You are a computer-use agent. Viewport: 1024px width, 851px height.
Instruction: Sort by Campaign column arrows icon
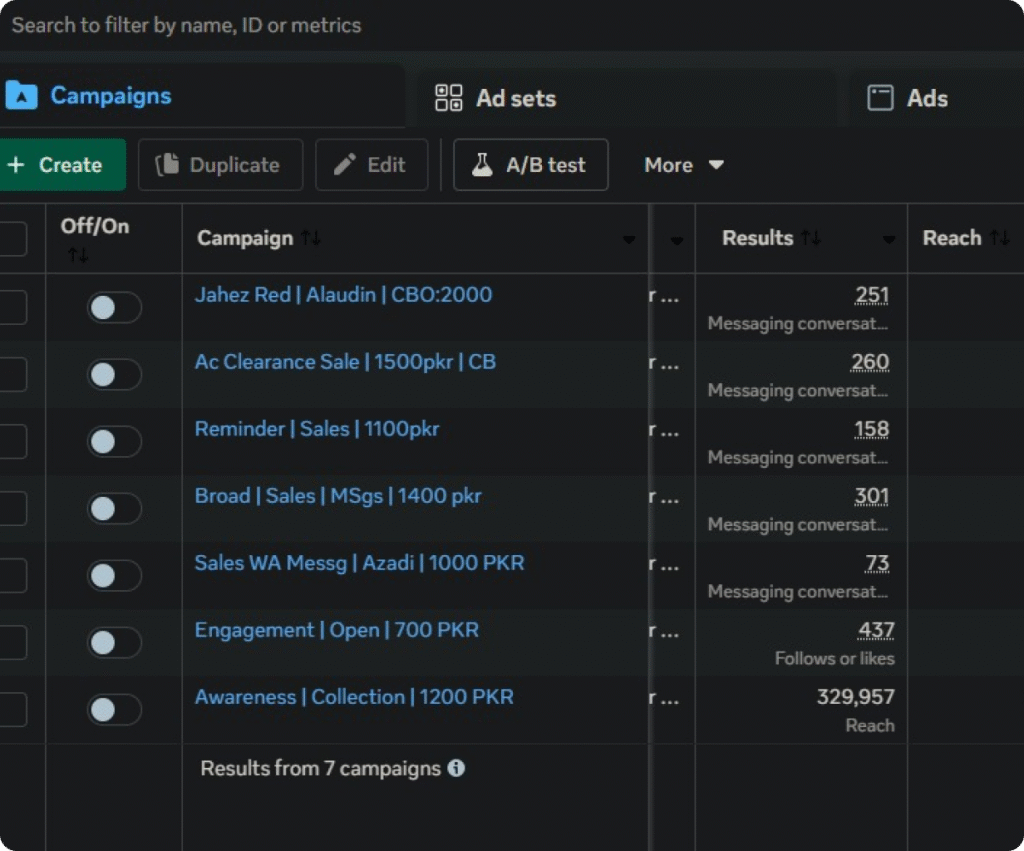[311, 238]
